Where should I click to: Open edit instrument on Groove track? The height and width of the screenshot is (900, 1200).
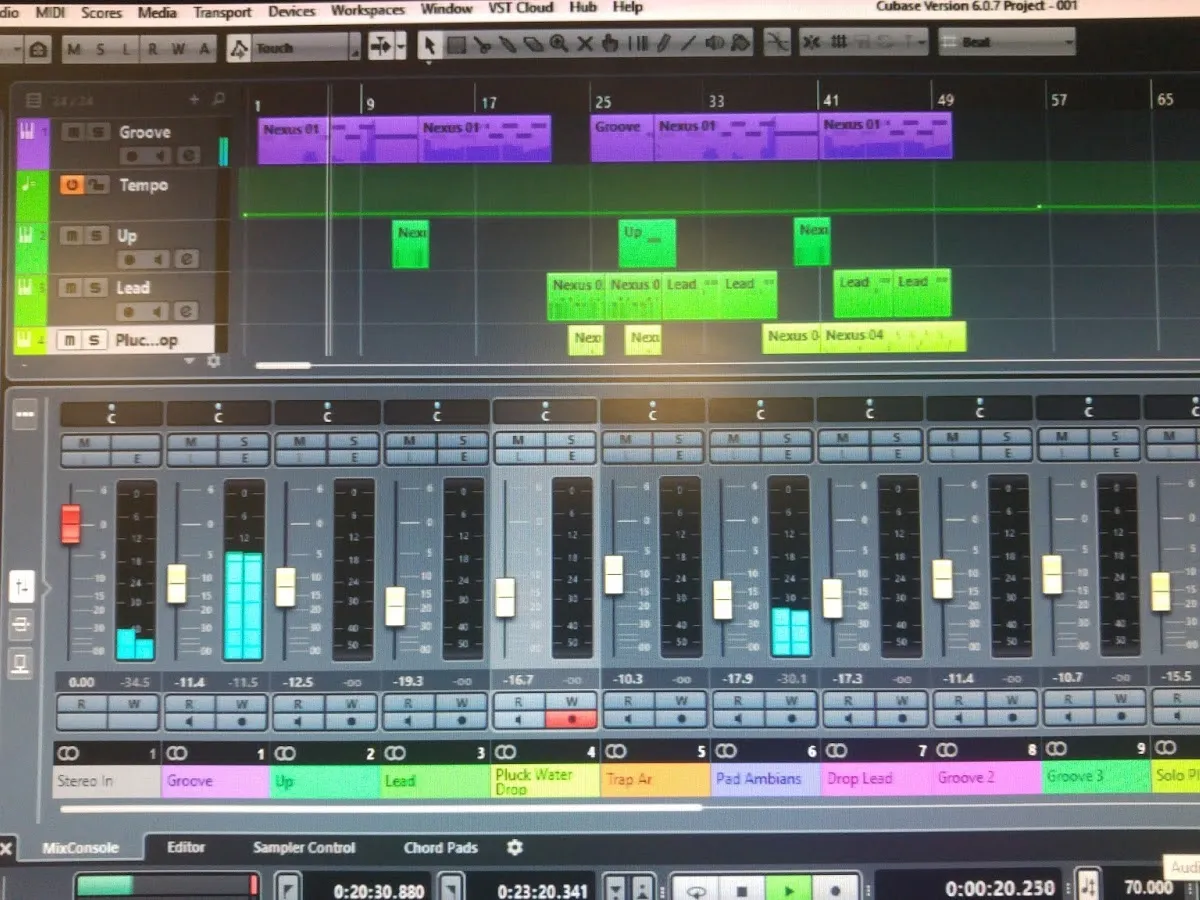pyautogui.click(x=188, y=156)
